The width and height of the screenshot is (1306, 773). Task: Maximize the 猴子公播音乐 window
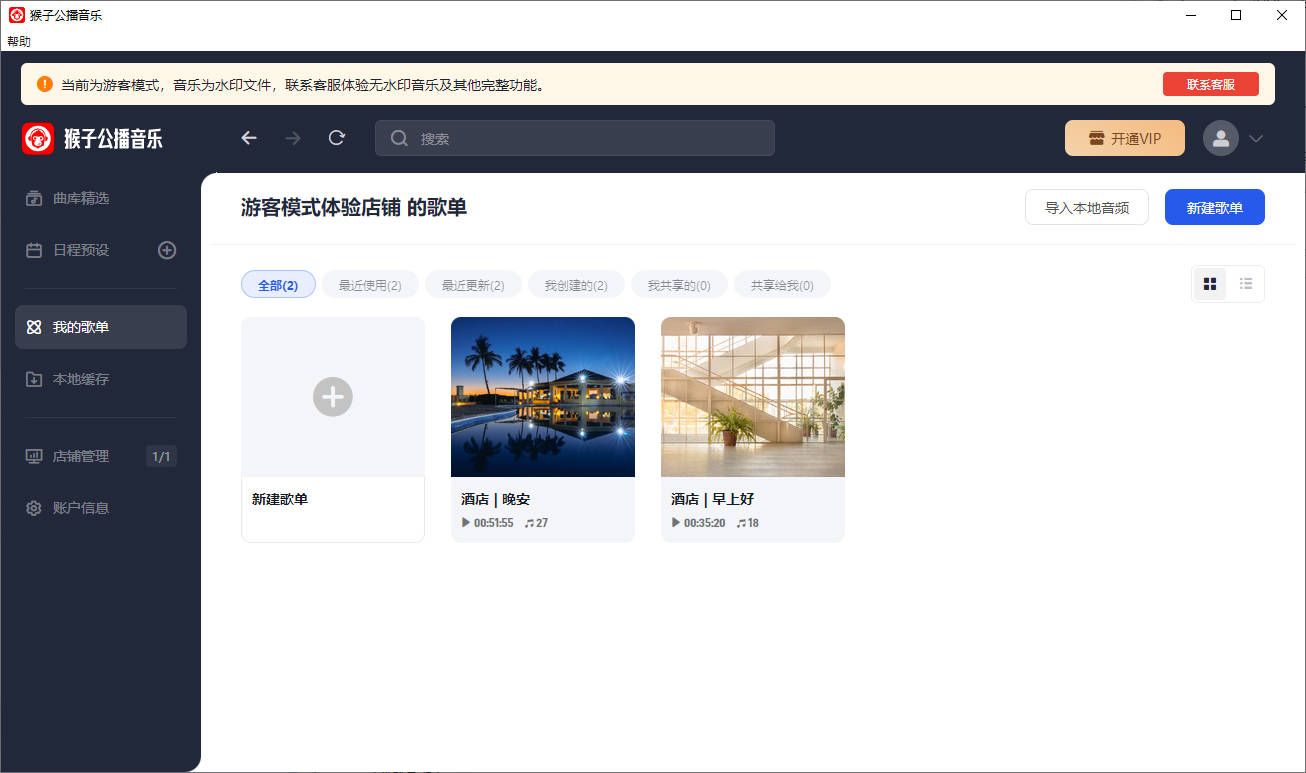(1236, 15)
